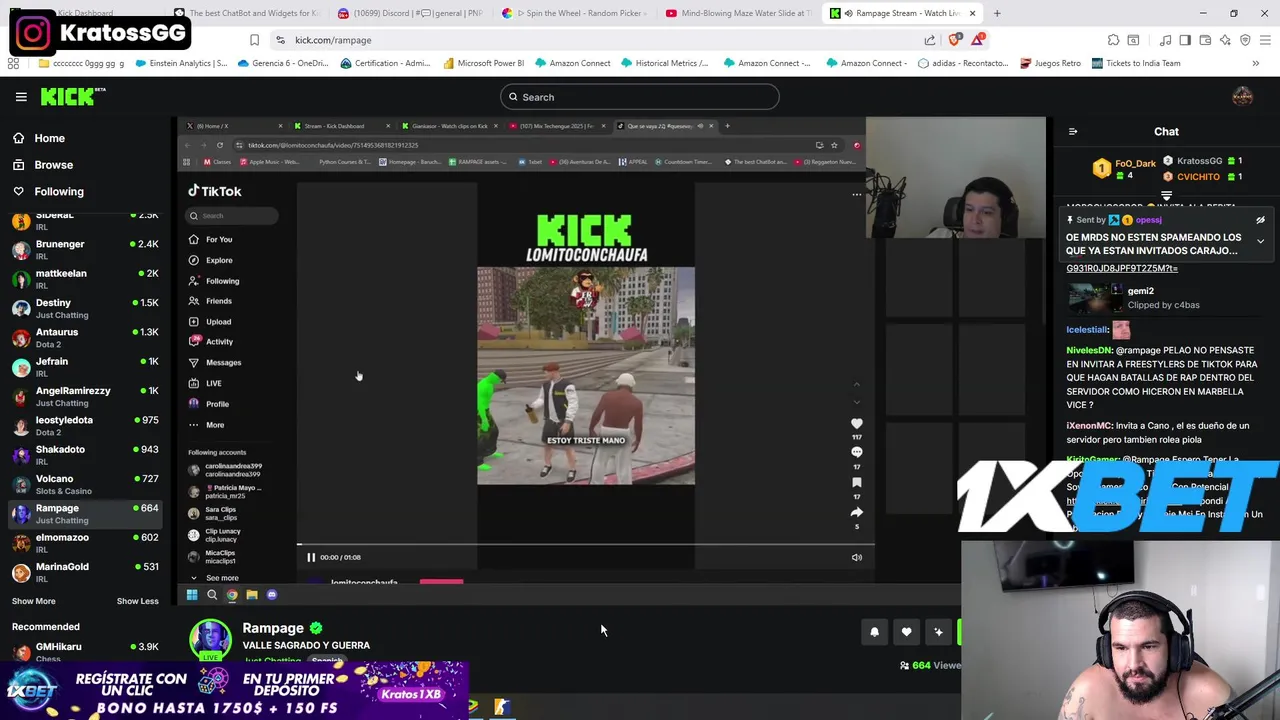The width and height of the screenshot is (1280, 720).
Task: Open Shakadoto channel in sidebar
Action: [x=85, y=455]
